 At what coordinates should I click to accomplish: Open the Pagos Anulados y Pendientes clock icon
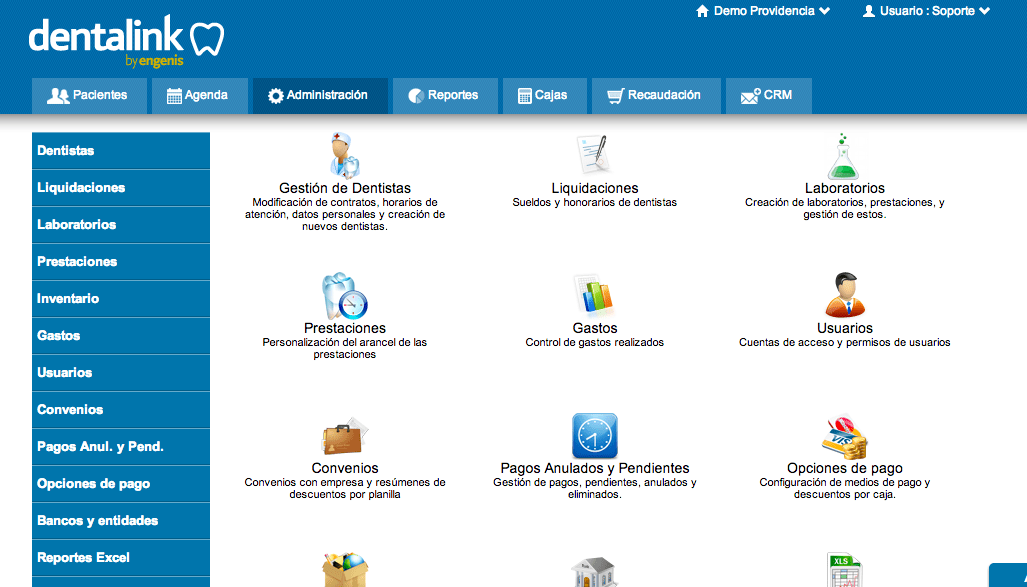594,436
